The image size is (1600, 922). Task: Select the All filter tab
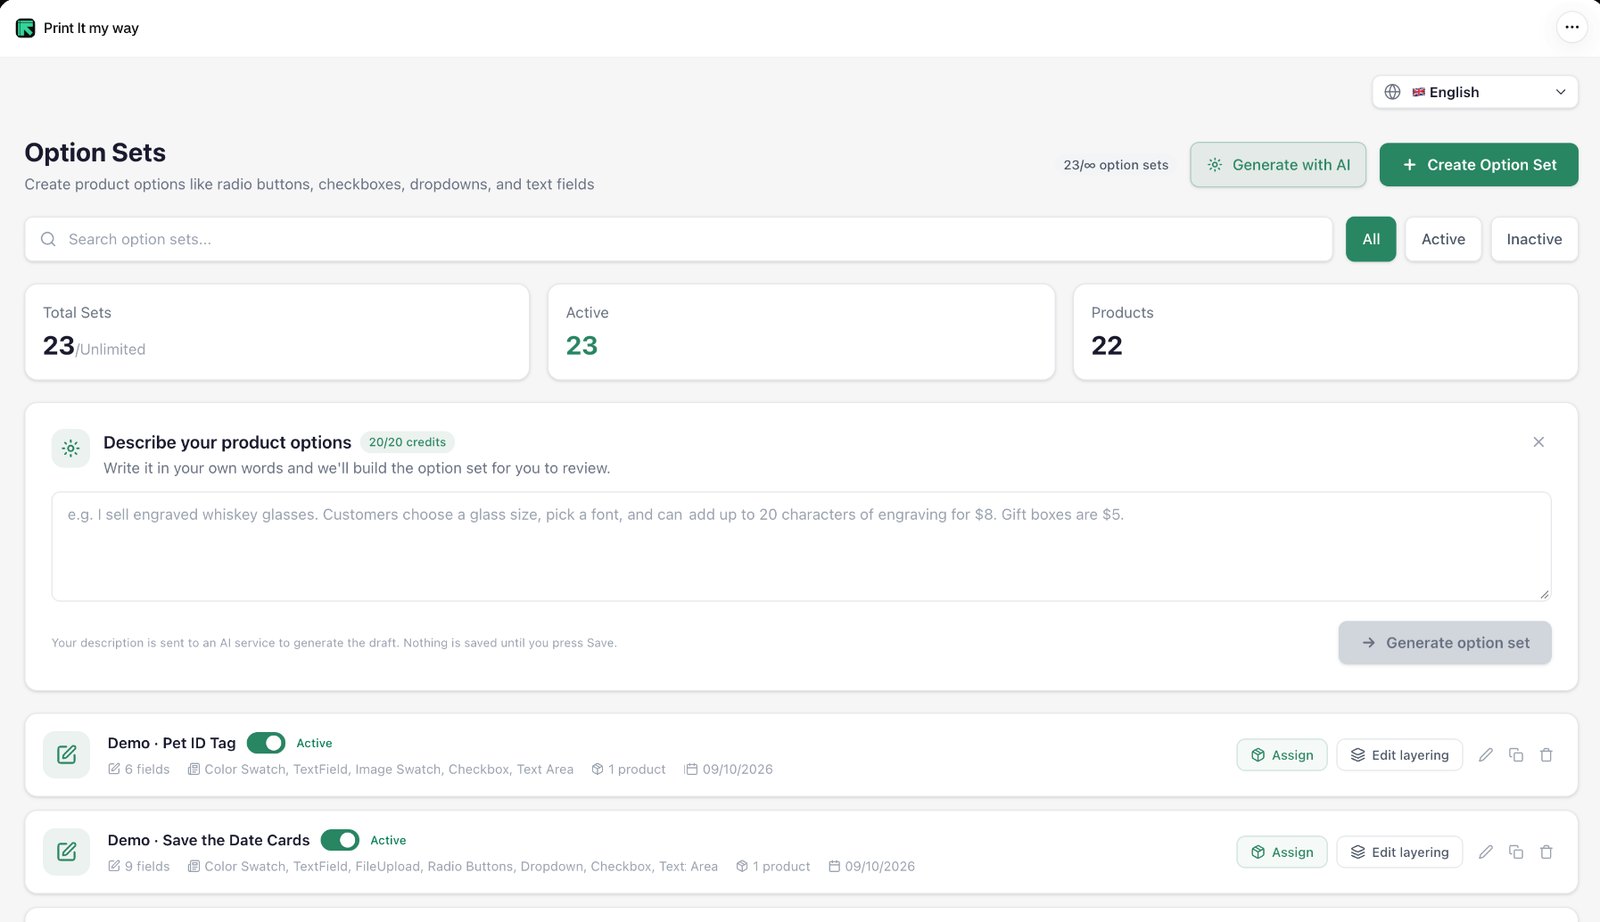click(x=1371, y=239)
